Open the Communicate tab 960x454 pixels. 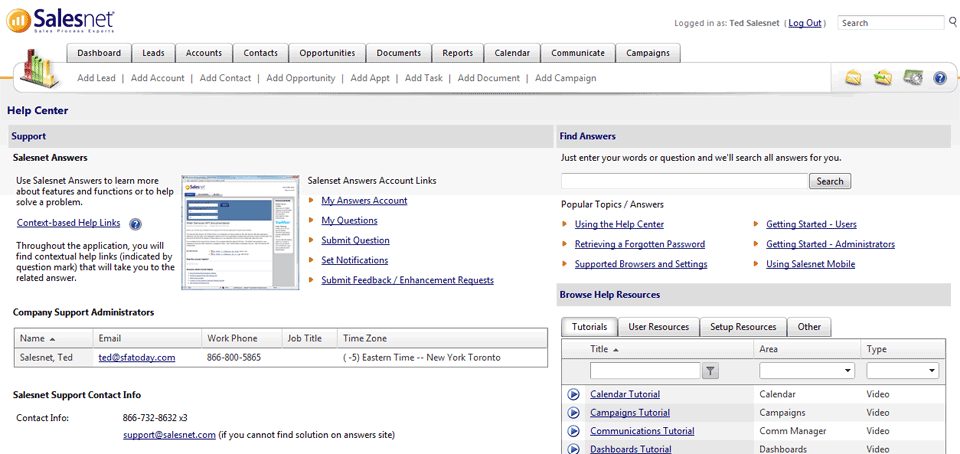pos(578,53)
